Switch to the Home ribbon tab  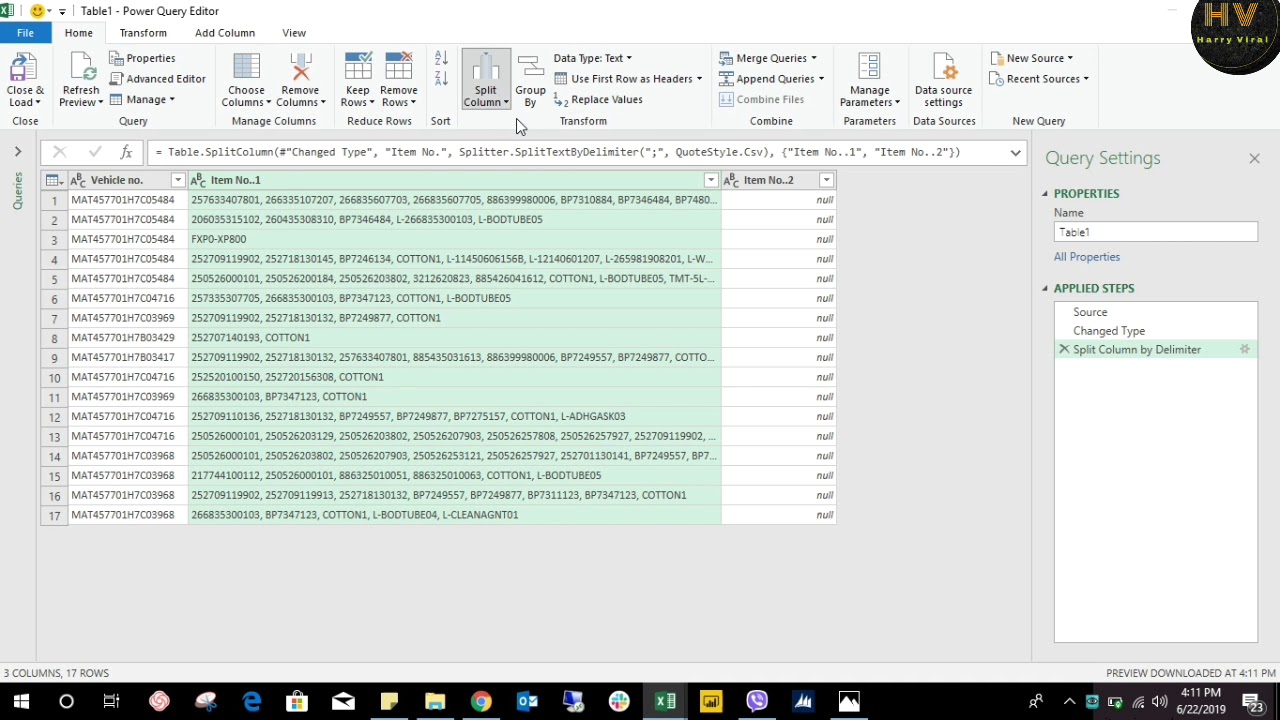(78, 33)
